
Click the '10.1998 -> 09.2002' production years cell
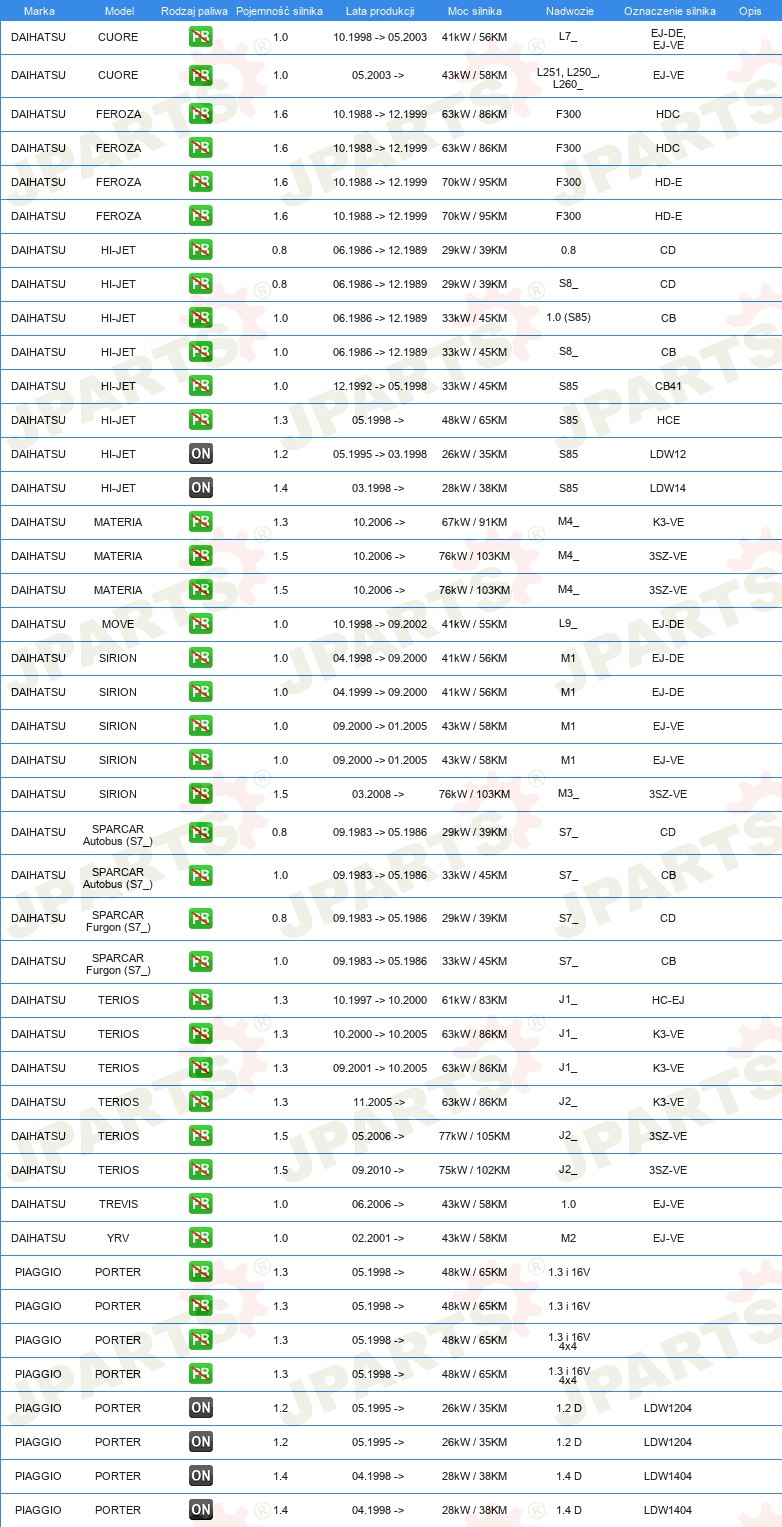(380, 624)
